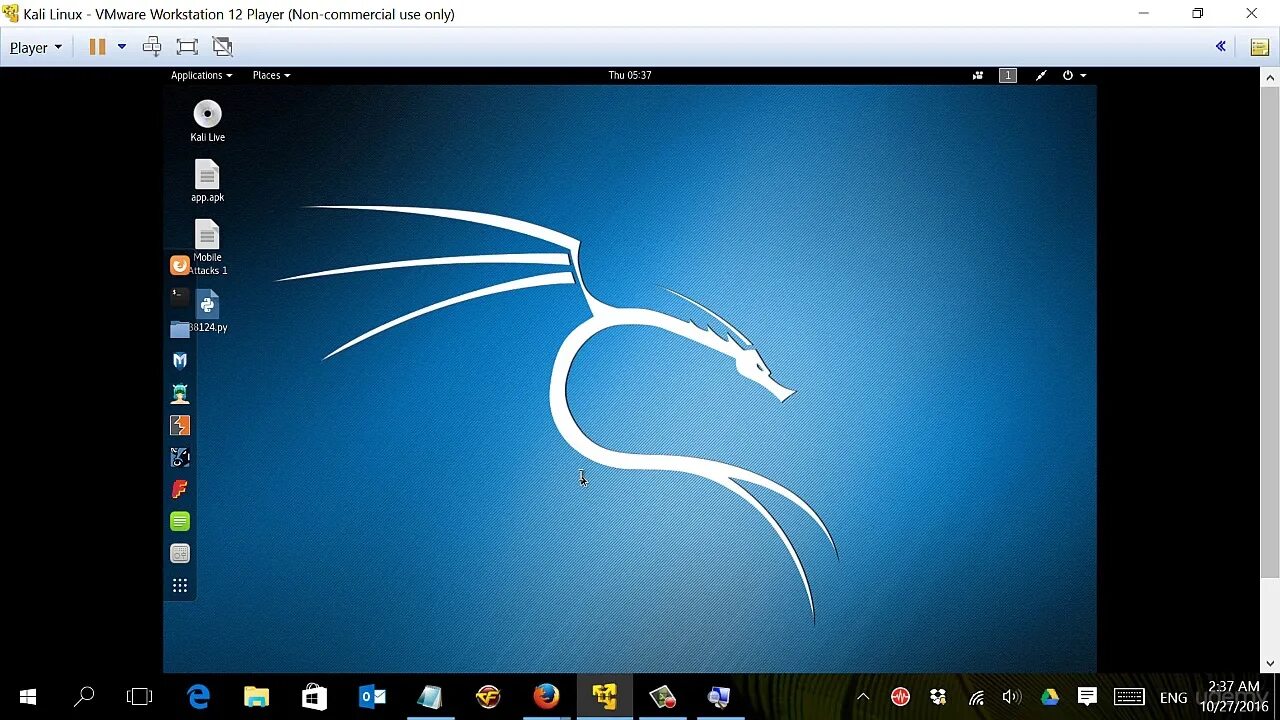Select the Python script file ending 38124.py

click(207, 312)
